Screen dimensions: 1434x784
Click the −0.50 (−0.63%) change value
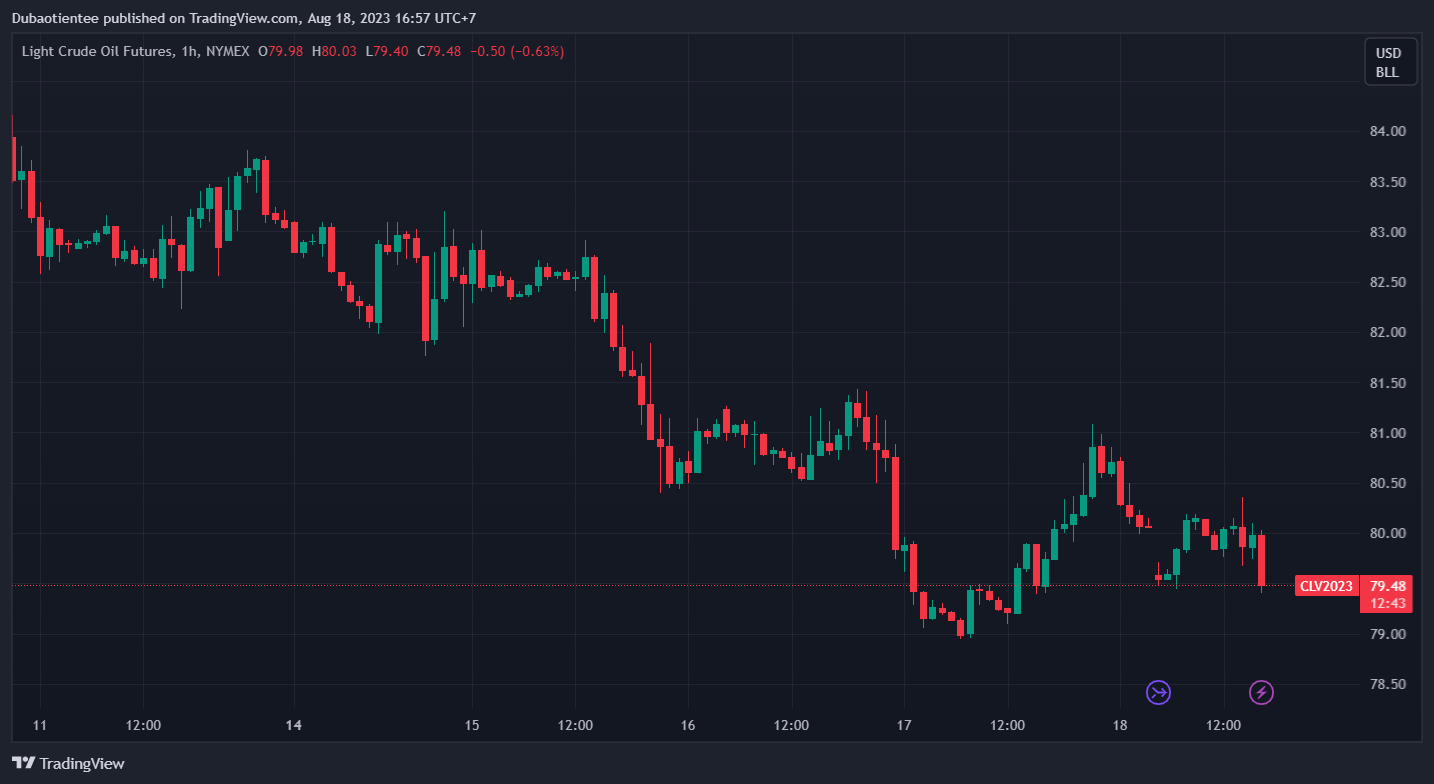point(517,51)
